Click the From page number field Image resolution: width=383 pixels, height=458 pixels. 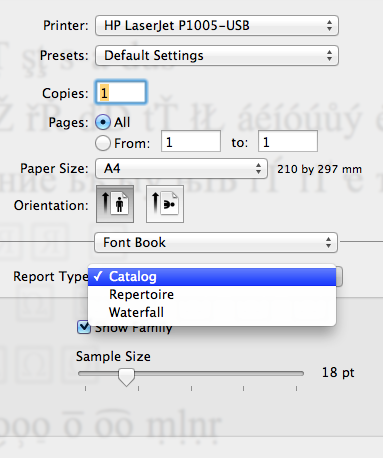(191, 141)
